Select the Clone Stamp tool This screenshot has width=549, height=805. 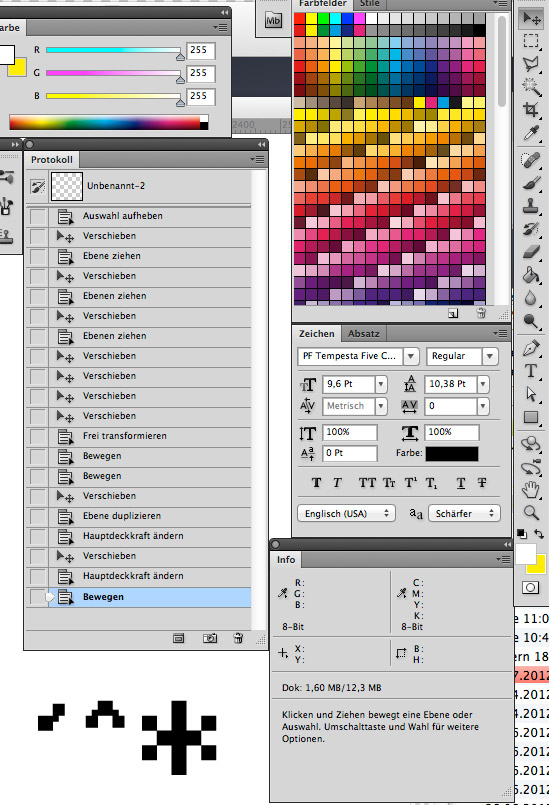531,206
